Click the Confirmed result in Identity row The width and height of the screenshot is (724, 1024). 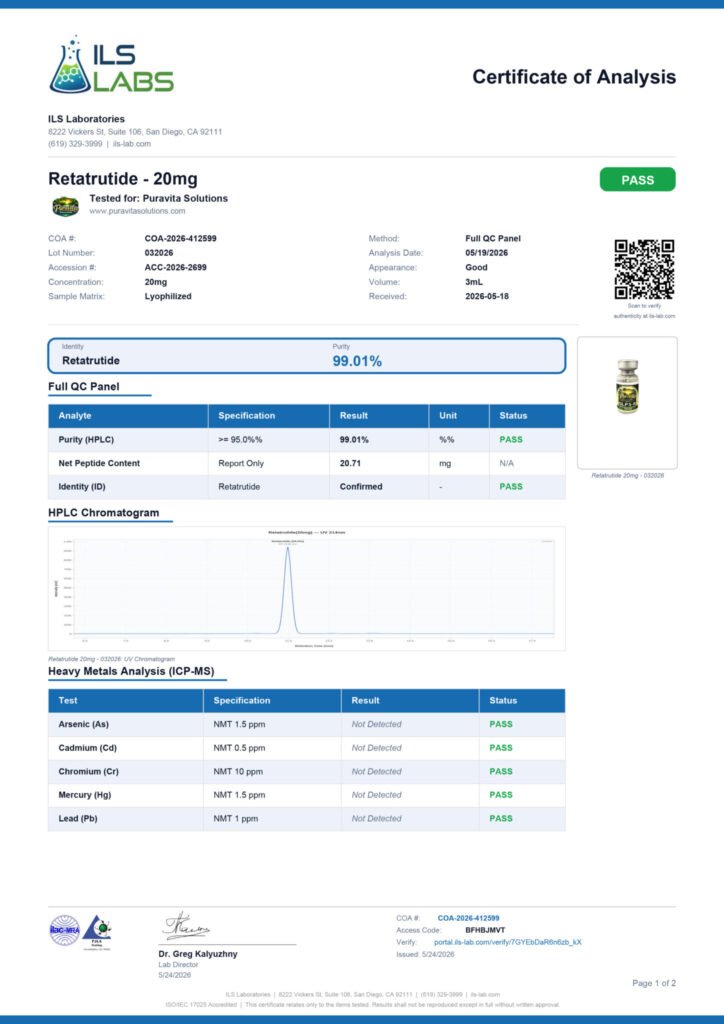point(361,487)
